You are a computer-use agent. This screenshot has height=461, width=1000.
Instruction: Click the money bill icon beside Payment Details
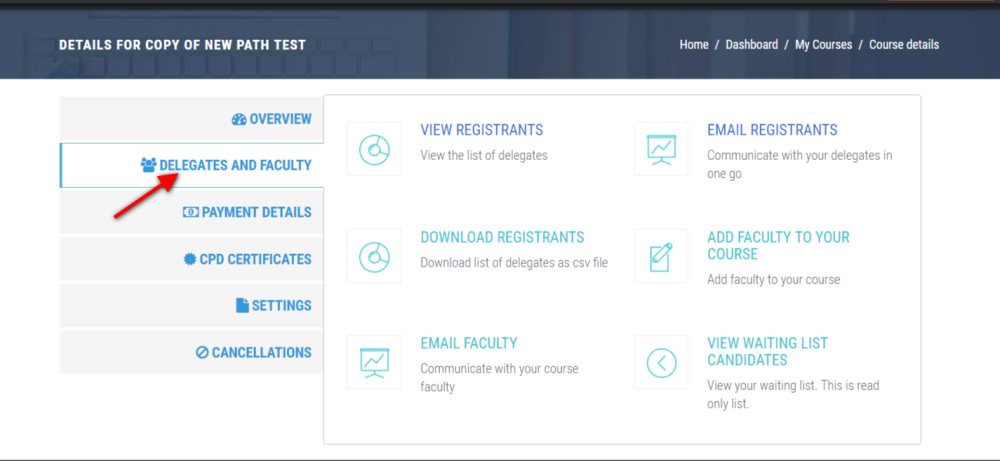tap(191, 212)
